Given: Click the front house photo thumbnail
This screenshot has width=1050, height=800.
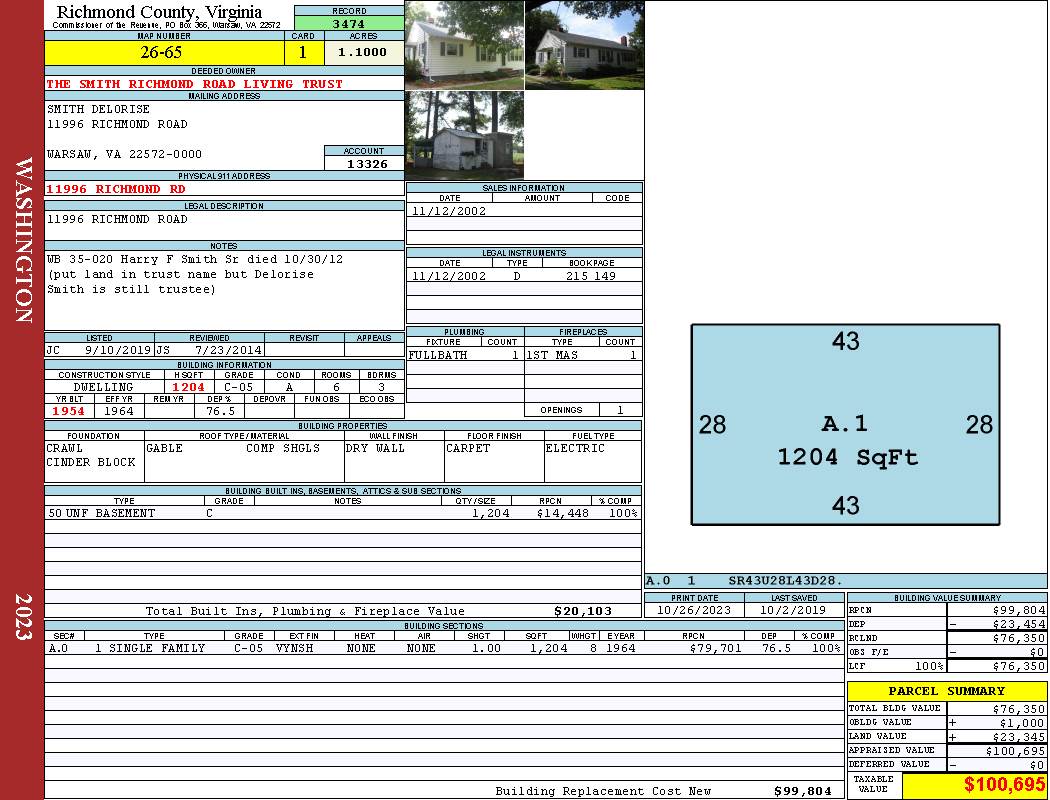Looking at the screenshot, I should 465,45.
